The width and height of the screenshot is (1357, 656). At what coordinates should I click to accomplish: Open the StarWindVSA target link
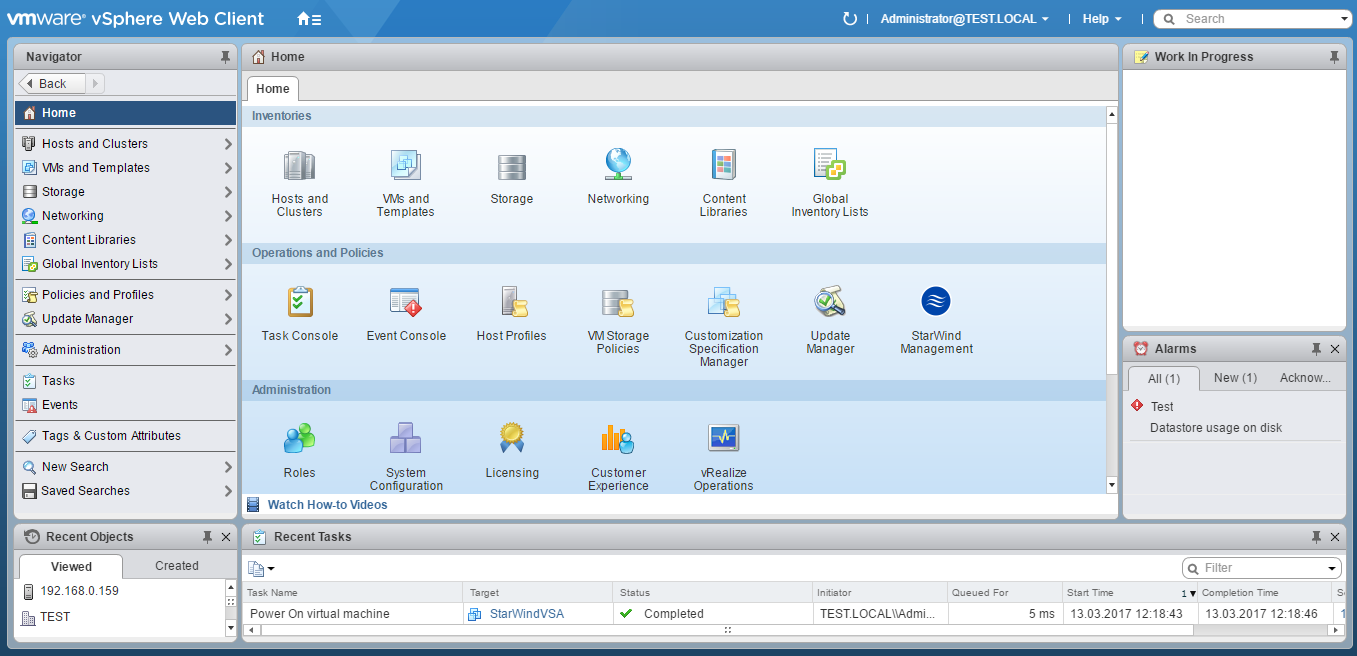pyautogui.click(x=526, y=614)
